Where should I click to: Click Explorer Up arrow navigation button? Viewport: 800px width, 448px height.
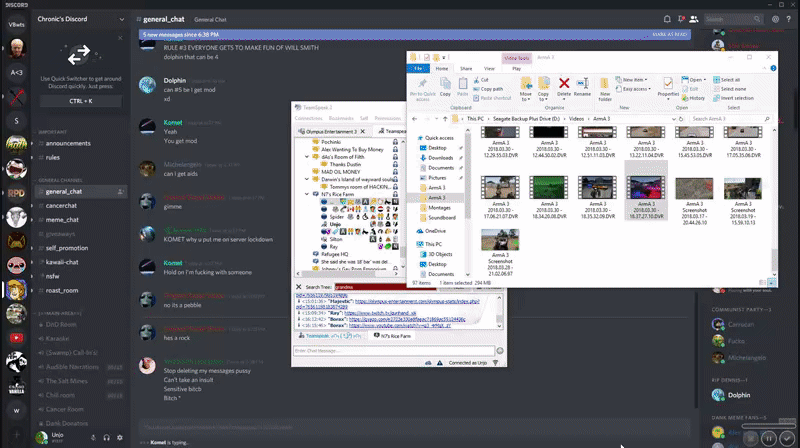click(x=445, y=119)
